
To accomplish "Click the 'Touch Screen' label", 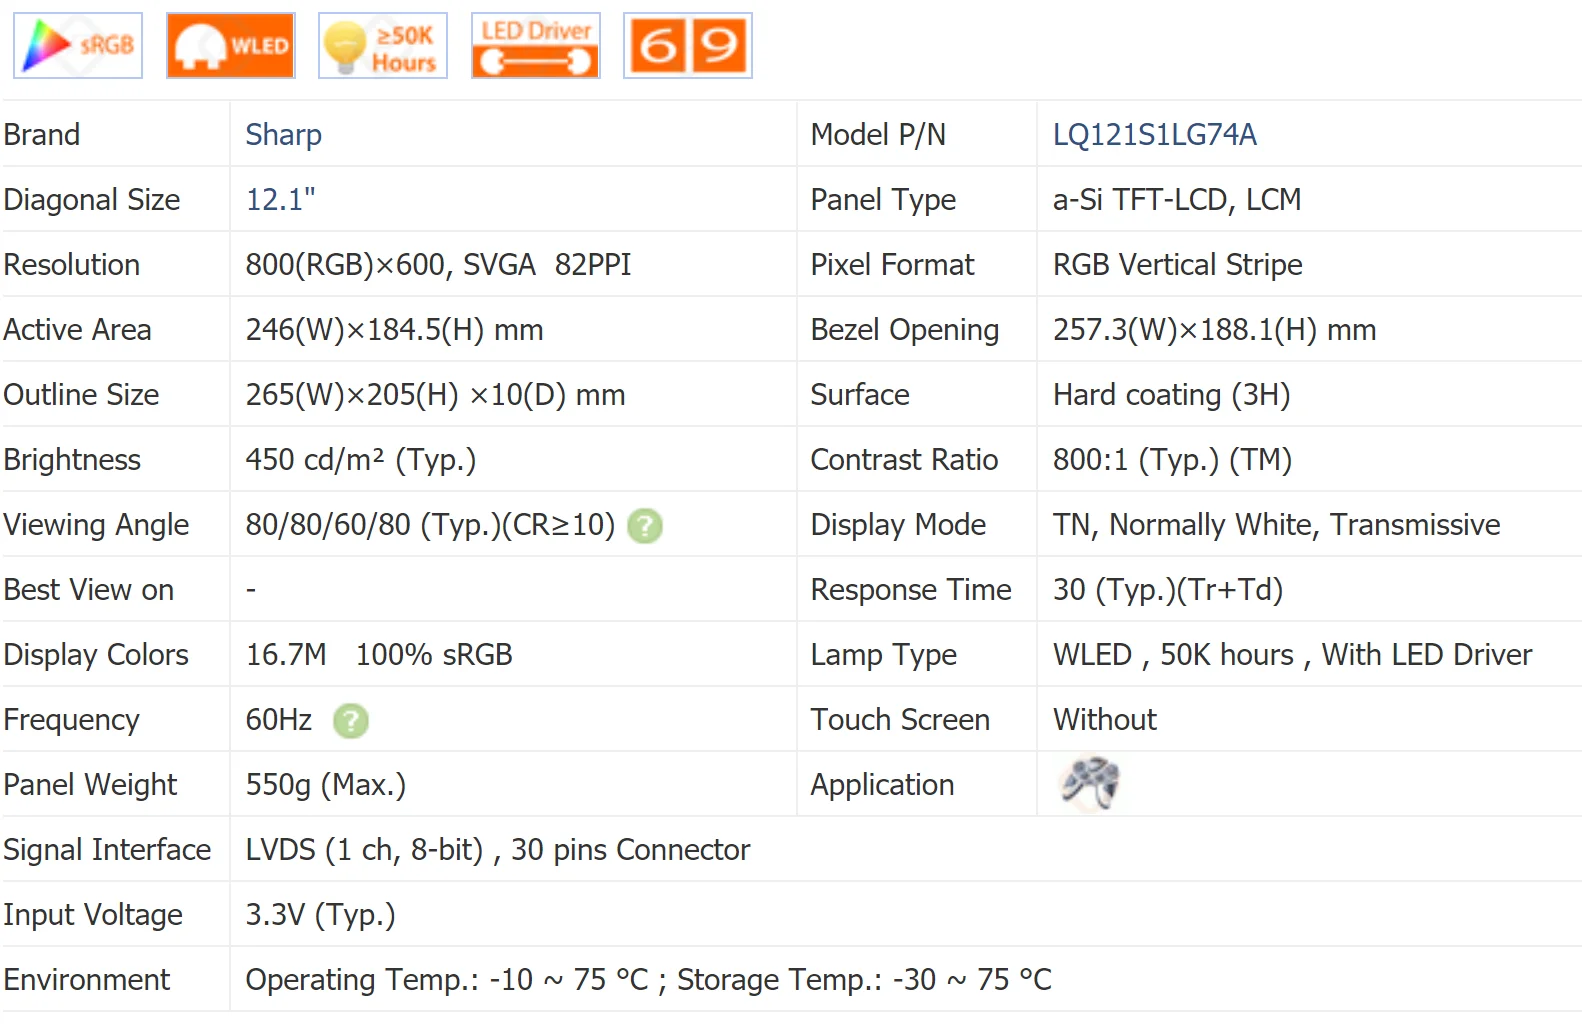I will (x=901, y=720).
